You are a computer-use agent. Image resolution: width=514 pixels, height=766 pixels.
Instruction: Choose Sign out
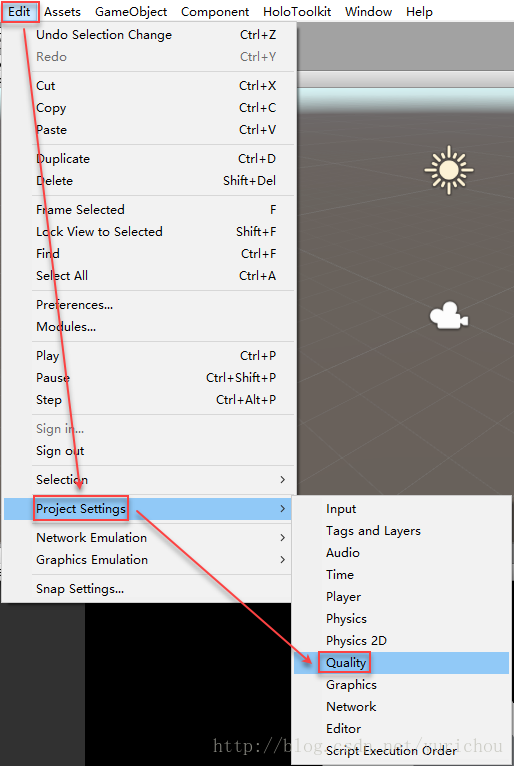pyautogui.click(x=149, y=451)
